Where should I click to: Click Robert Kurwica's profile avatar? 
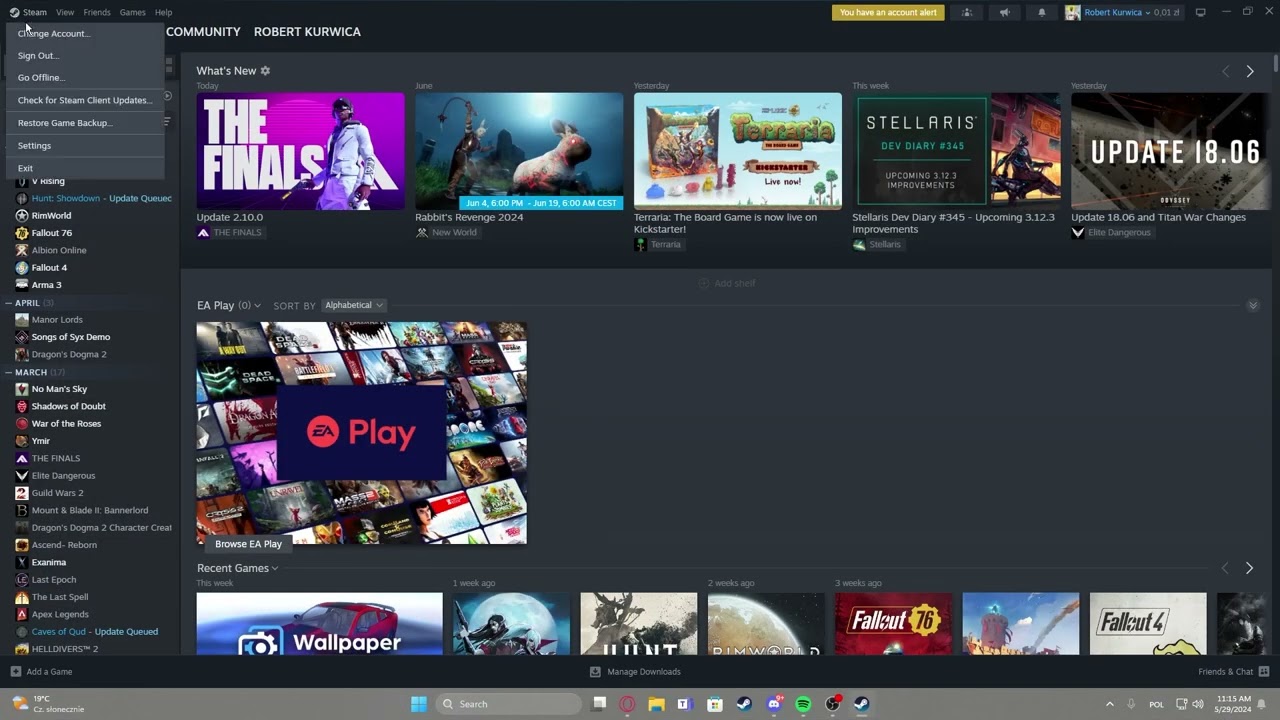(x=1073, y=12)
